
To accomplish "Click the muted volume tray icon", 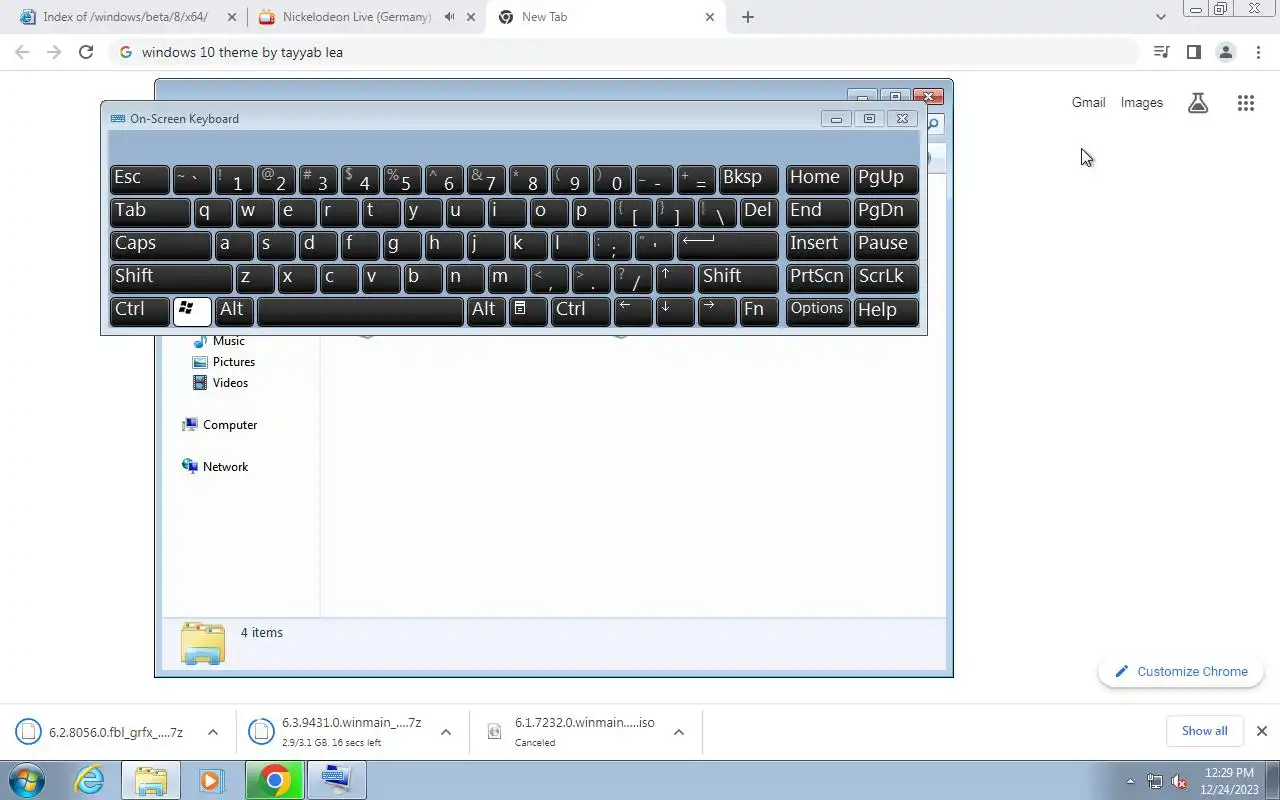I will [1180, 782].
